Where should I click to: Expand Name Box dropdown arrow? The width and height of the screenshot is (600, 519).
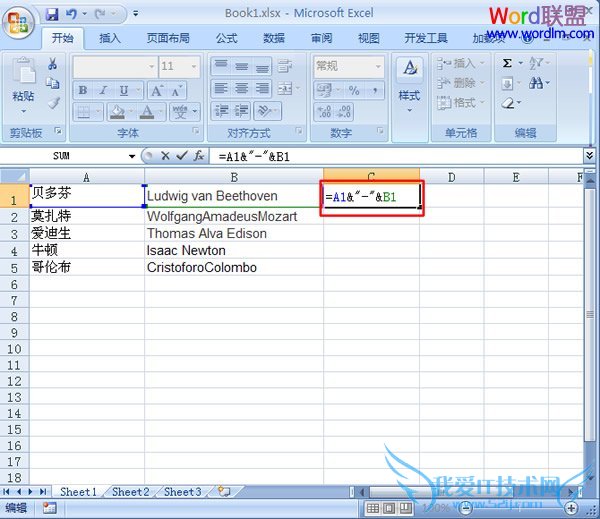pos(132,156)
